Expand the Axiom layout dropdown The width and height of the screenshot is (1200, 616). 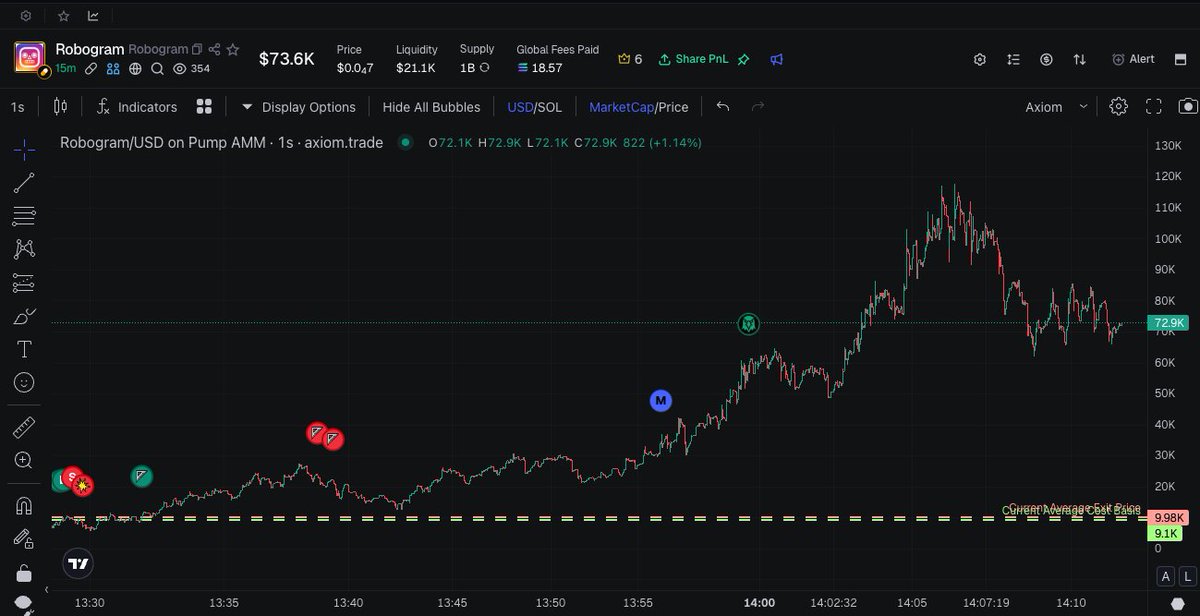coord(1056,106)
